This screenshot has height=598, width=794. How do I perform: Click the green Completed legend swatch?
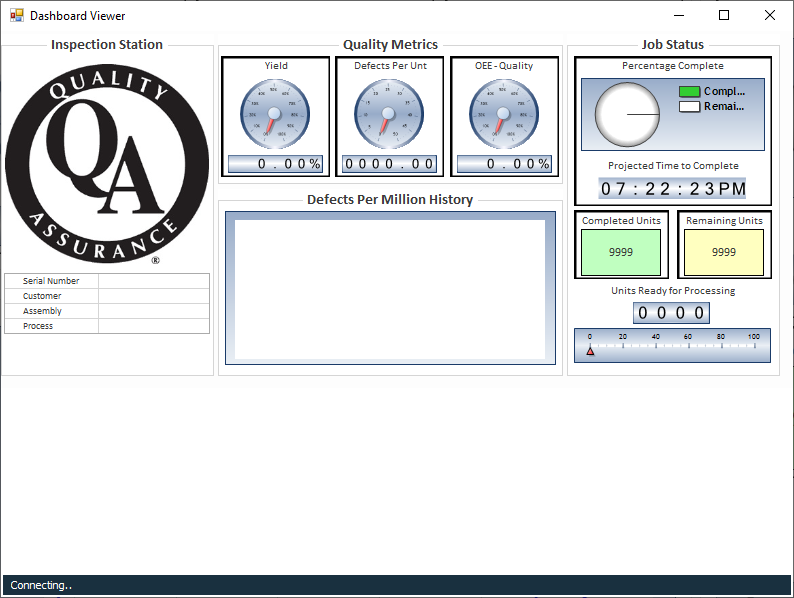(x=689, y=92)
